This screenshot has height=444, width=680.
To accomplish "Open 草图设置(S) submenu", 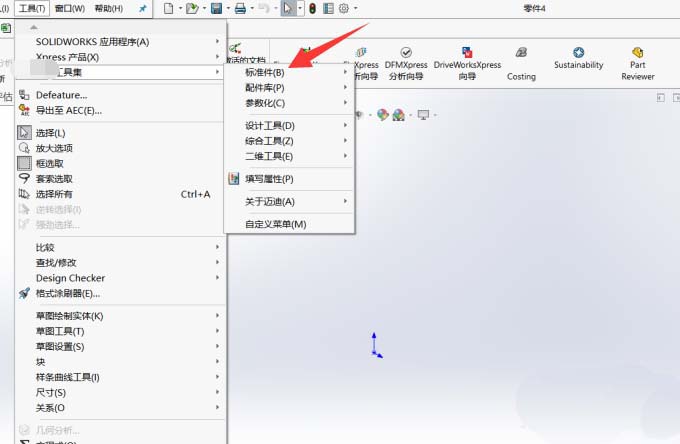I will (121, 346).
